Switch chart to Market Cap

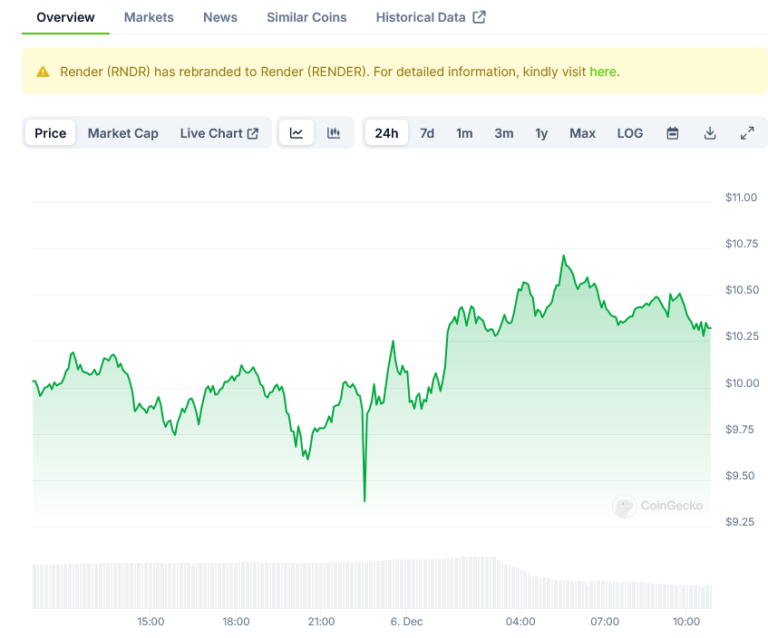point(123,133)
